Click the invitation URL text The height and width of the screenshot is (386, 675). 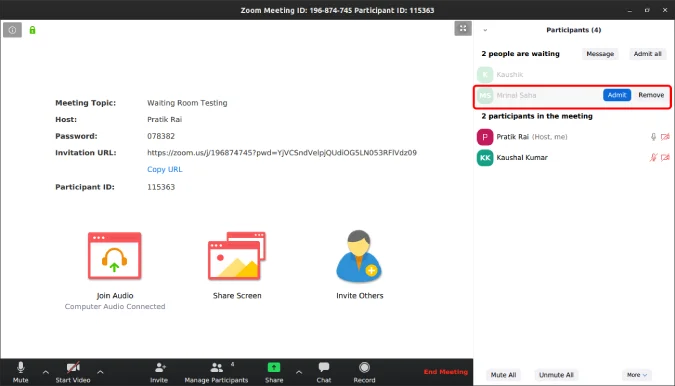pyautogui.click(x=282, y=152)
